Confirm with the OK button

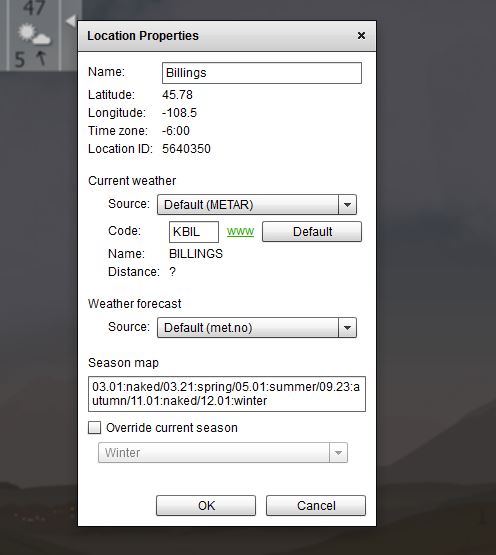pyautogui.click(x=206, y=505)
